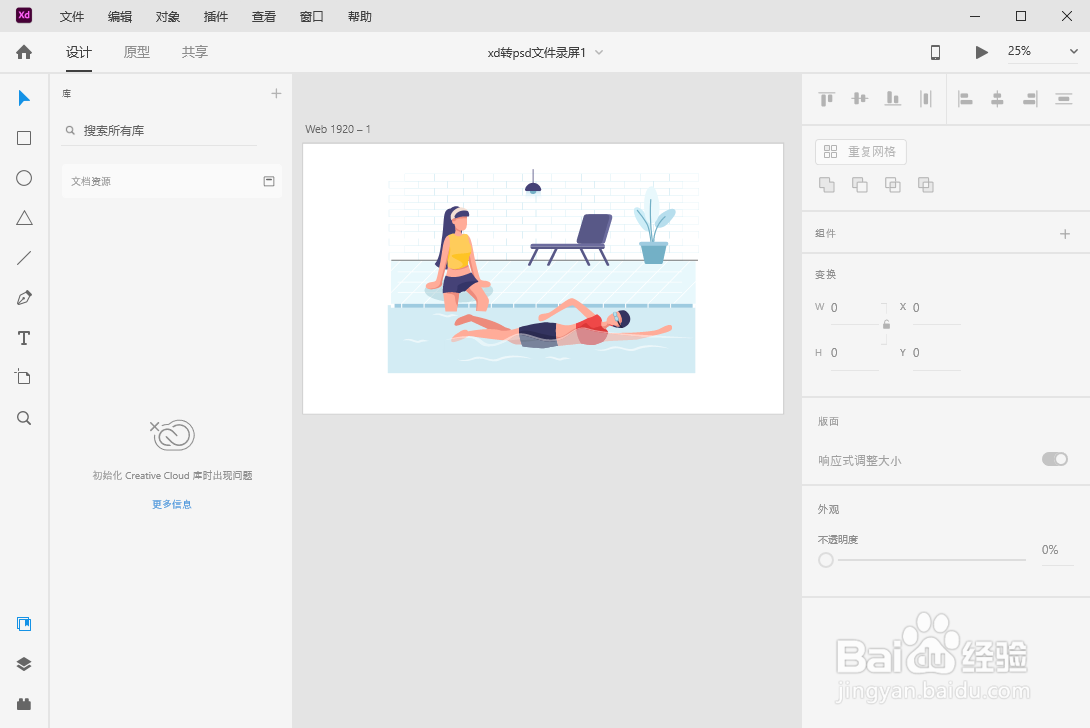
Task: Select the Artboard tool
Action: pyautogui.click(x=23, y=377)
